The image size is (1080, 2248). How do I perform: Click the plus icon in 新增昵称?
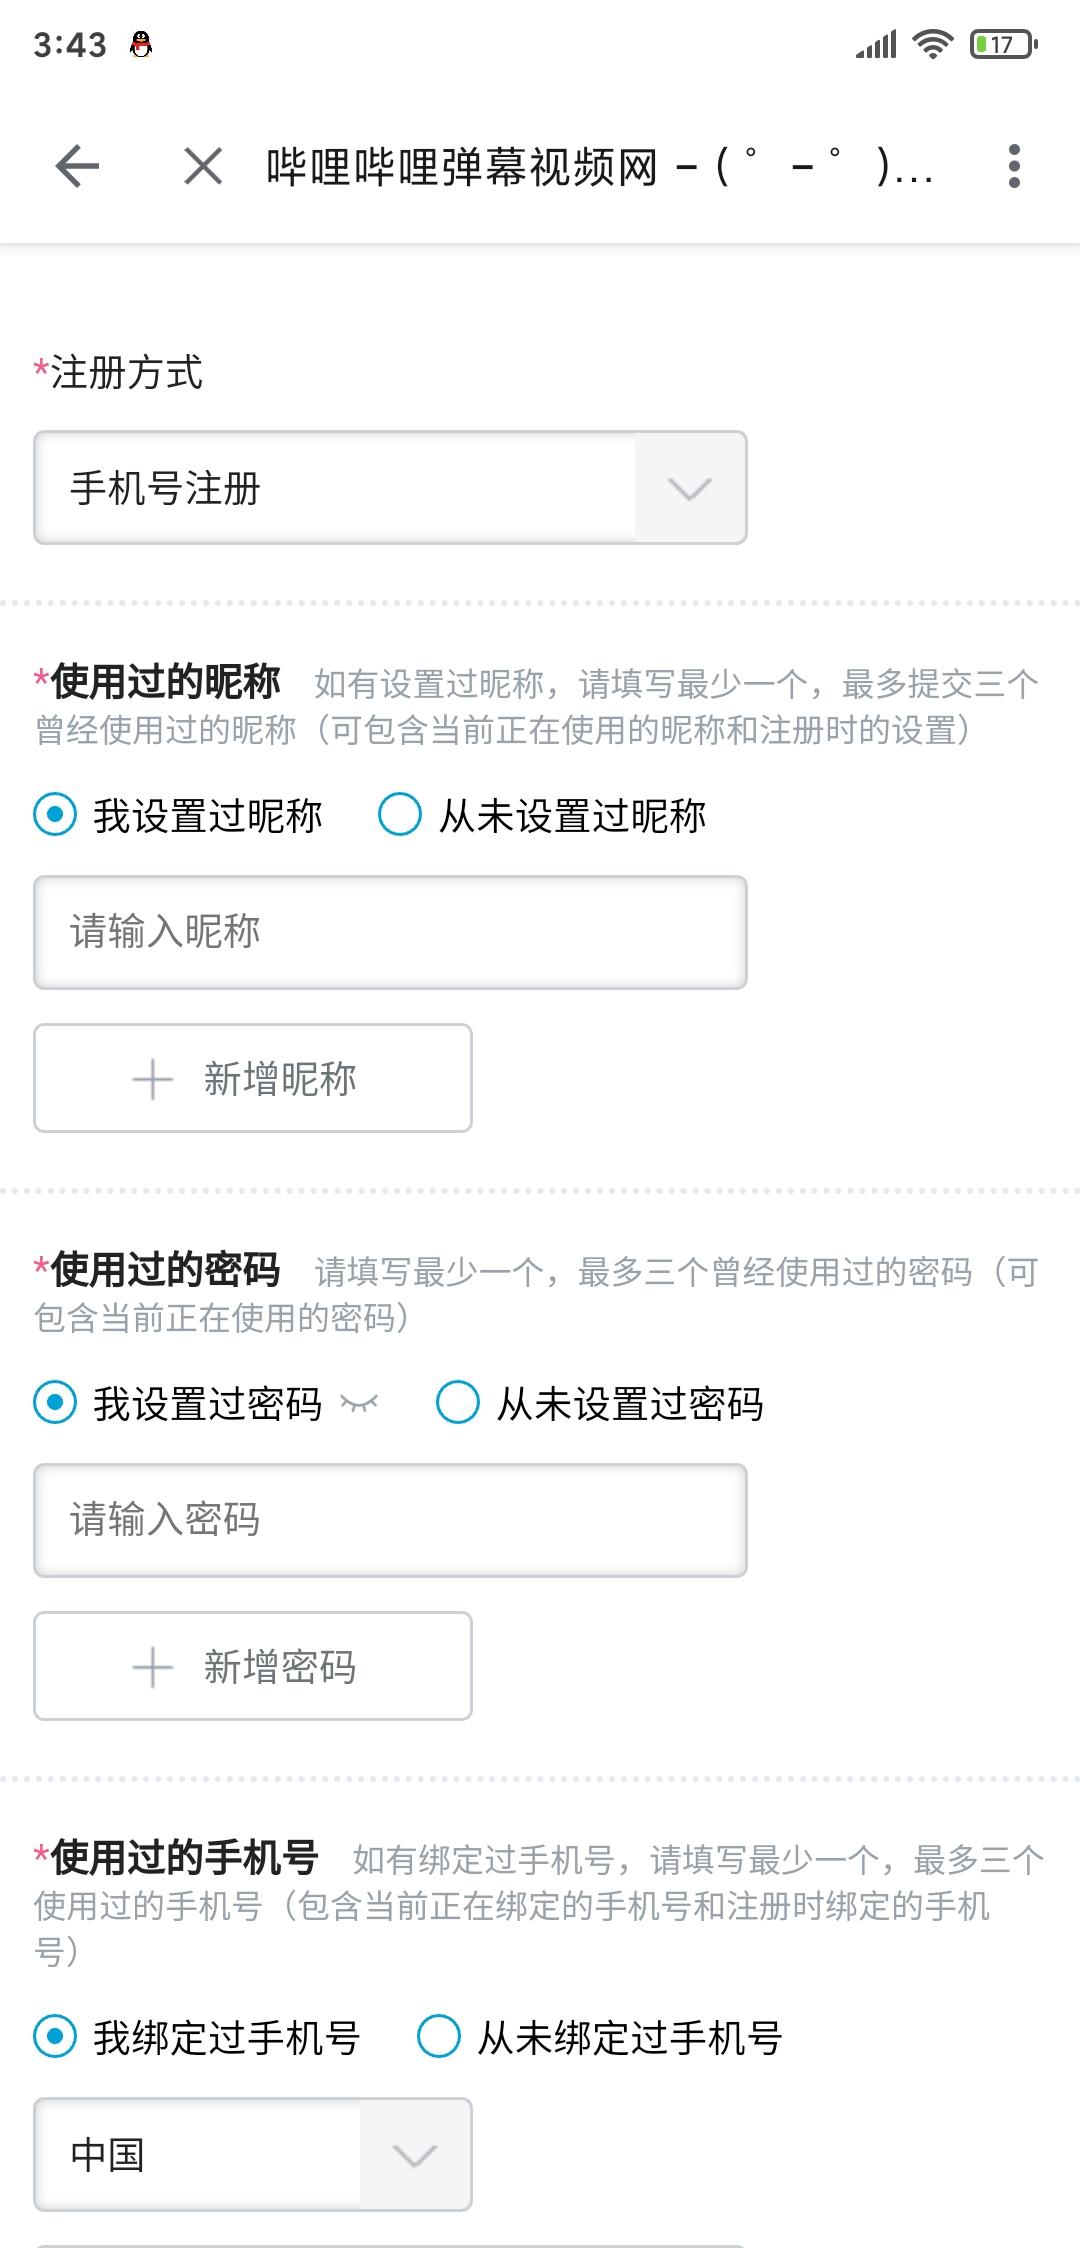coord(152,1079)
